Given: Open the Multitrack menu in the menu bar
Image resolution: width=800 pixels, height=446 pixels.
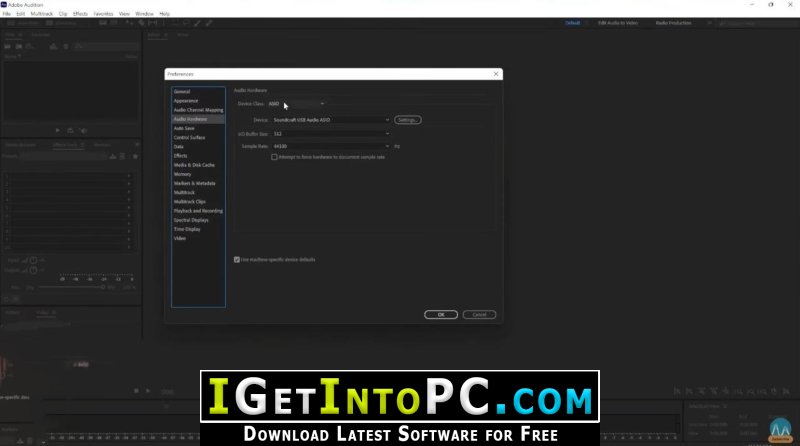Looking at the screenshot, I should 42,14.
